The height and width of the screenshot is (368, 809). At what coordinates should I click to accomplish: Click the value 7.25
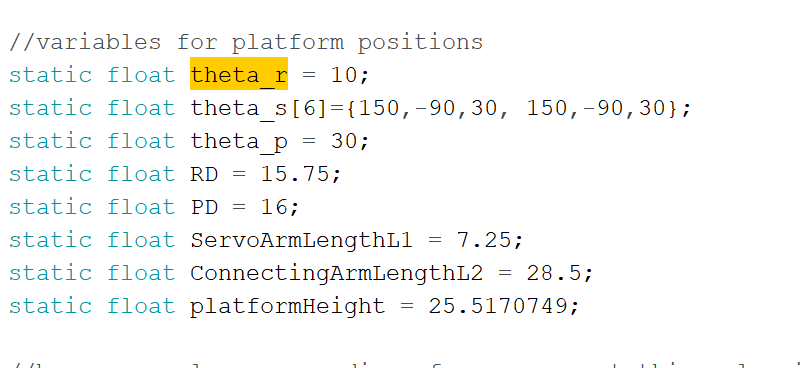pos(484,240)
